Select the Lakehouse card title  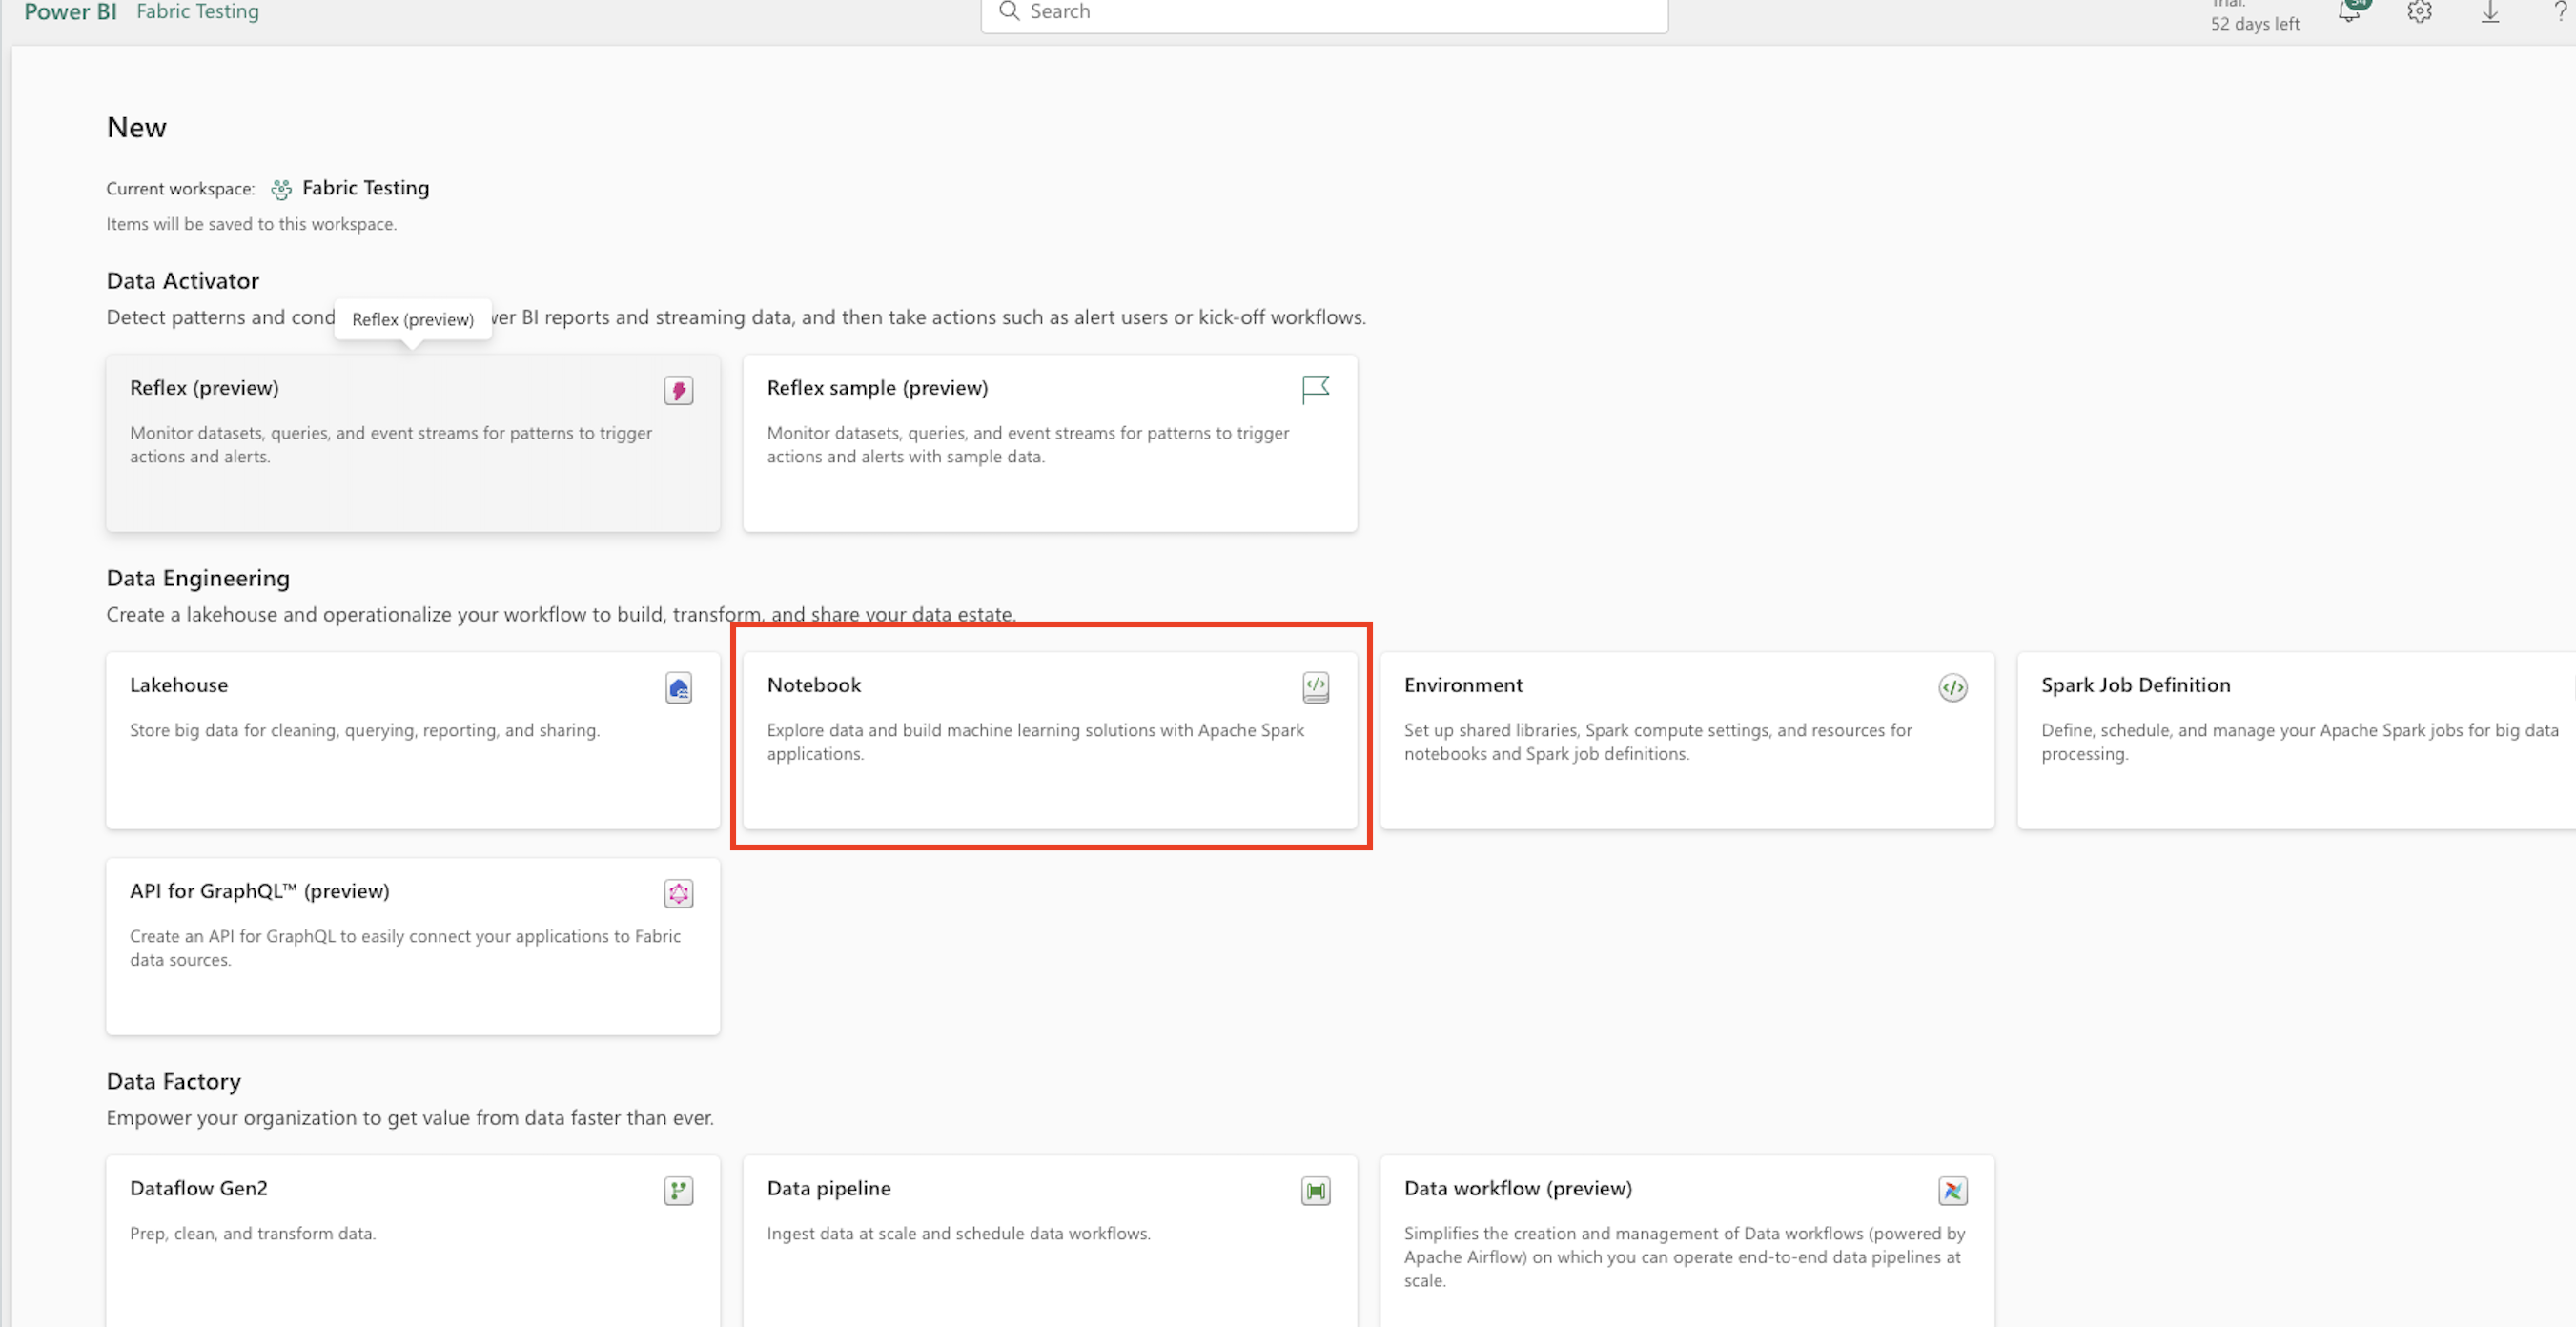[x=179, y=685]
